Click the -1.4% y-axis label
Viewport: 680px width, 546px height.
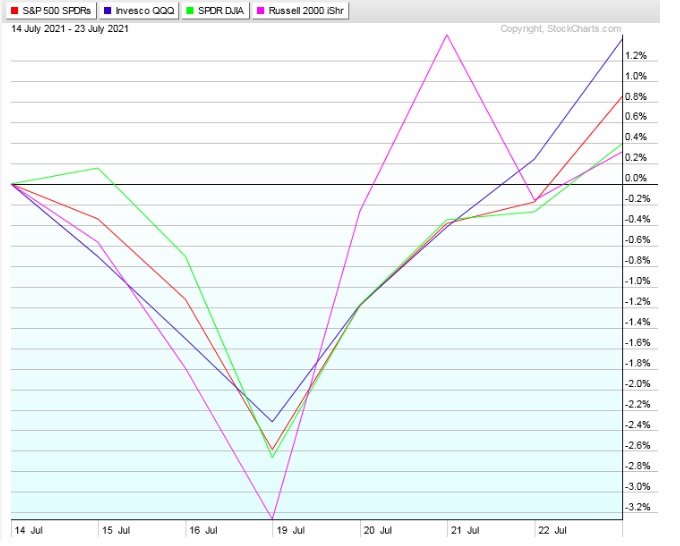(x=638, y=322)
